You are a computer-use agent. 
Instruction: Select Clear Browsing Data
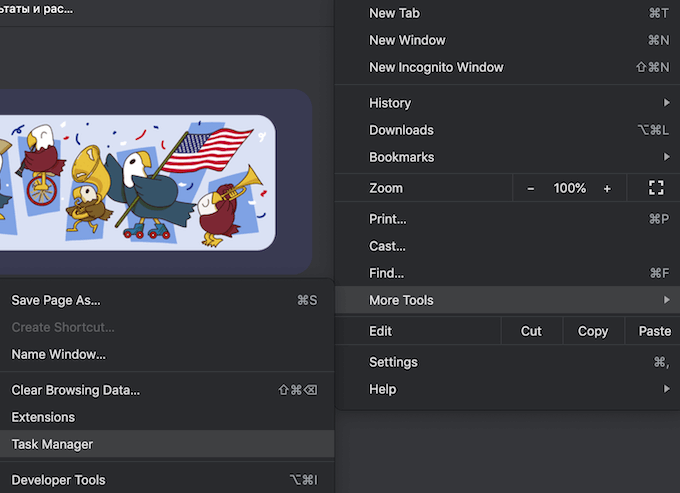(76, 390)
